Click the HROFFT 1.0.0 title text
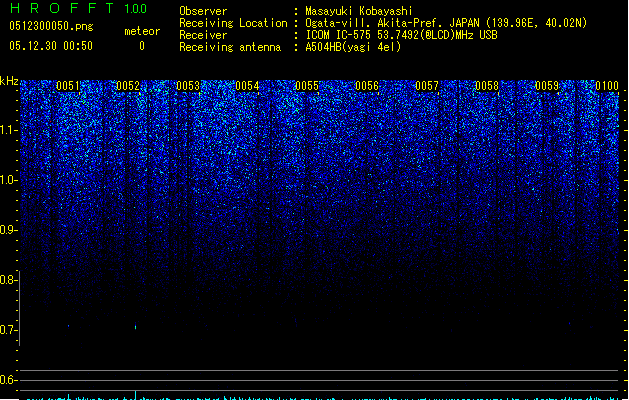Screen dimensions: 629x400 tap(78, 8)
